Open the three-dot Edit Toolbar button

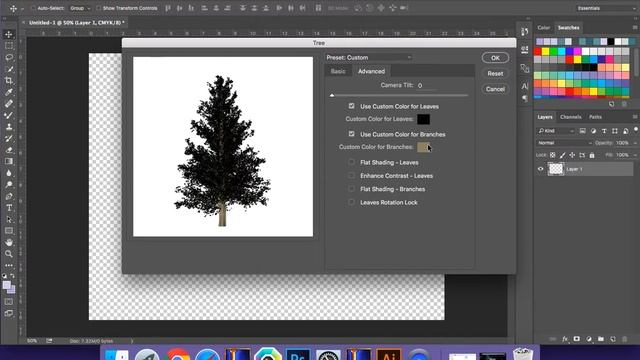9,265
